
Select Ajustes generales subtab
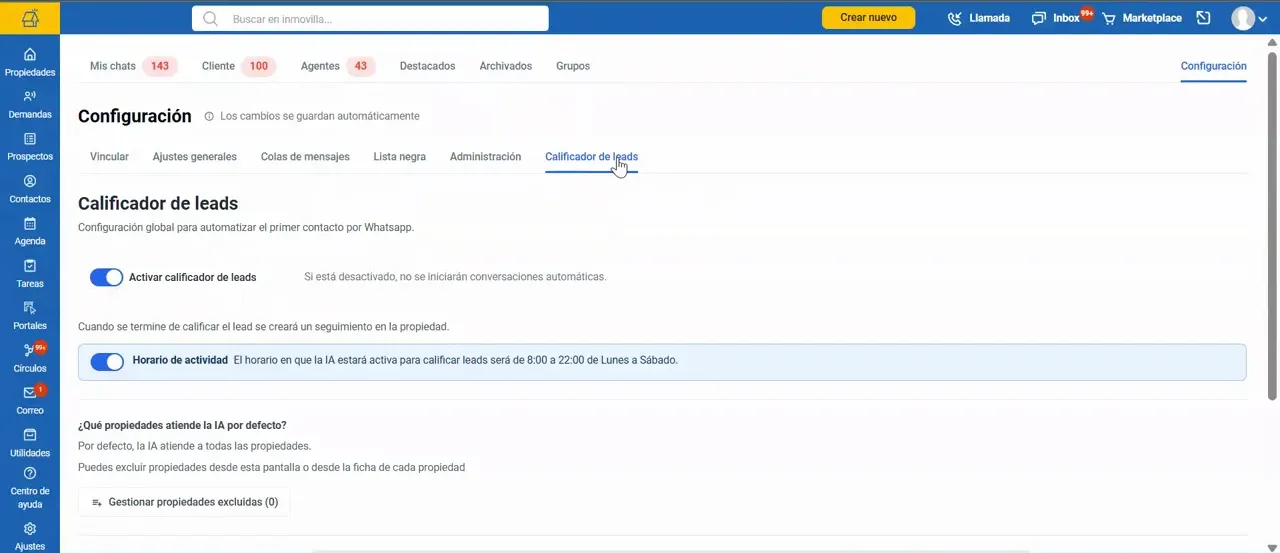195,157
